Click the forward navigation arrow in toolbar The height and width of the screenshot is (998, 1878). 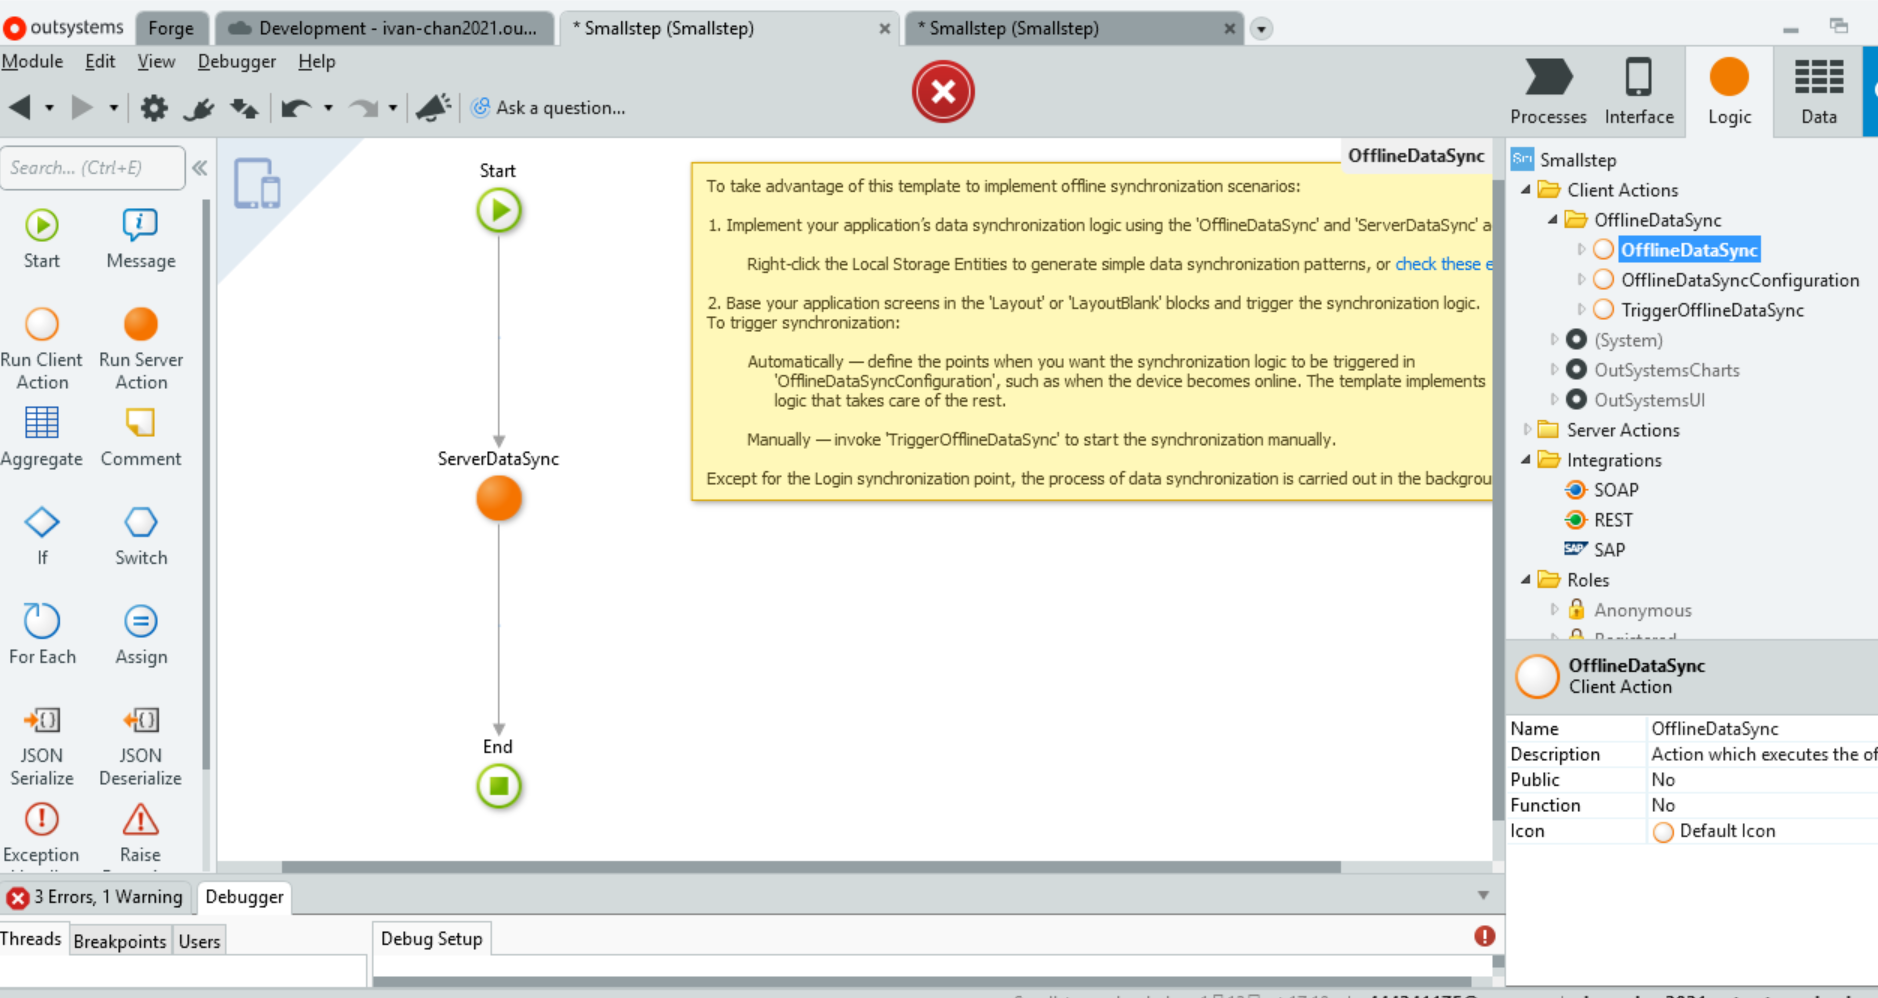[82, 107]
